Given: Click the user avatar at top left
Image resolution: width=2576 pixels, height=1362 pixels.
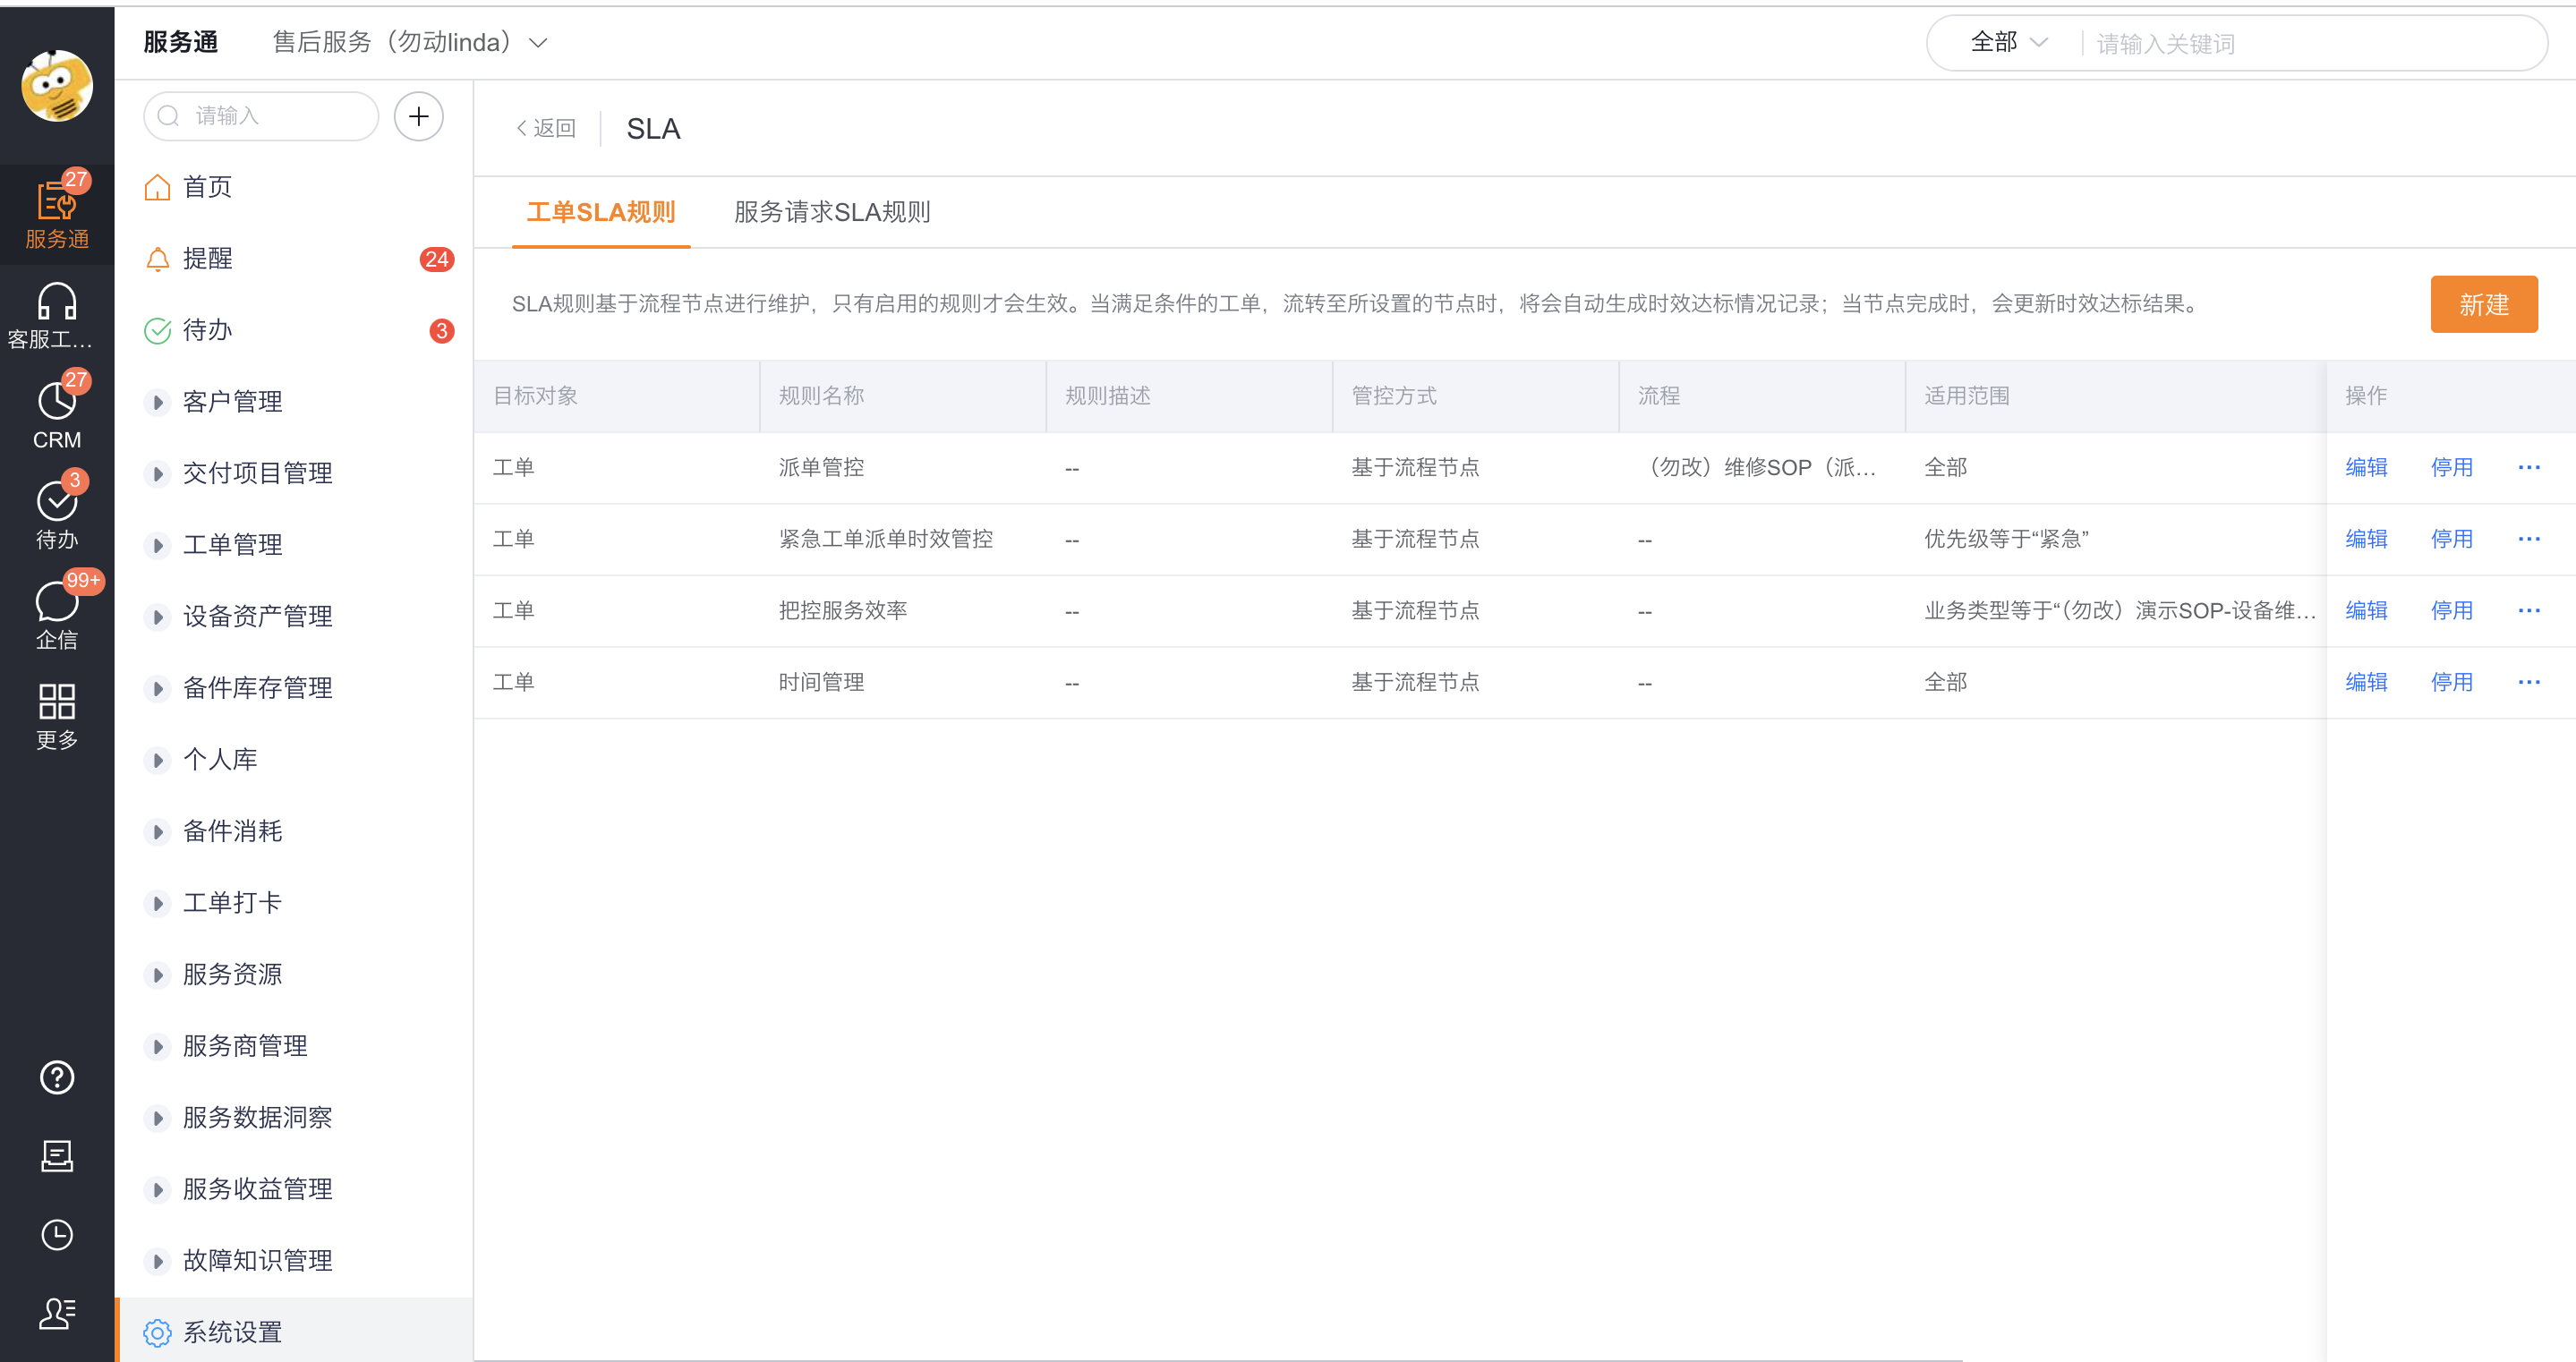Looking at the screenshot, I should tap(57, 86).
